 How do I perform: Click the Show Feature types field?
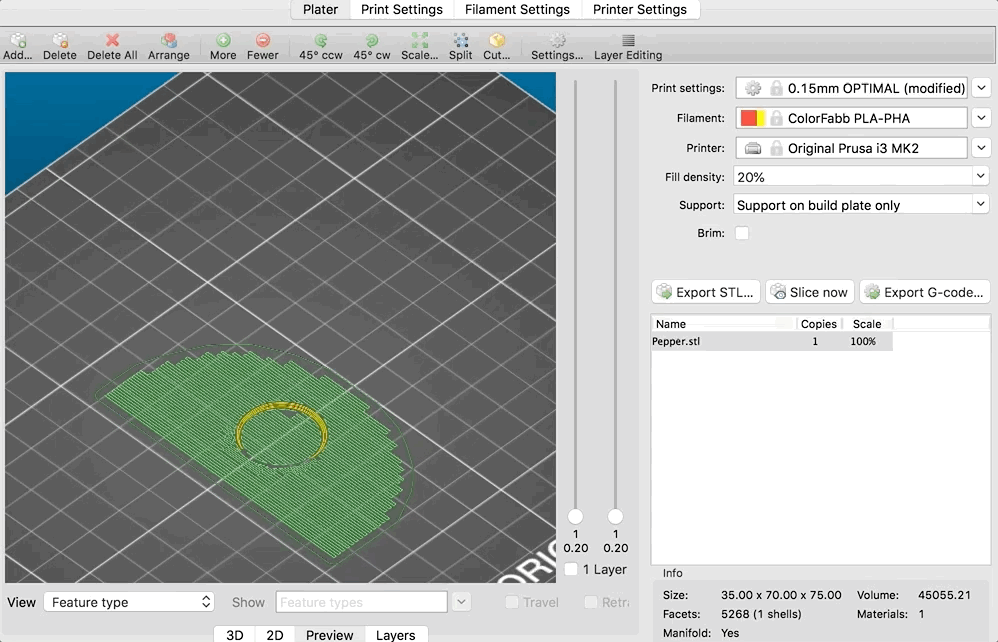[362, 602]
